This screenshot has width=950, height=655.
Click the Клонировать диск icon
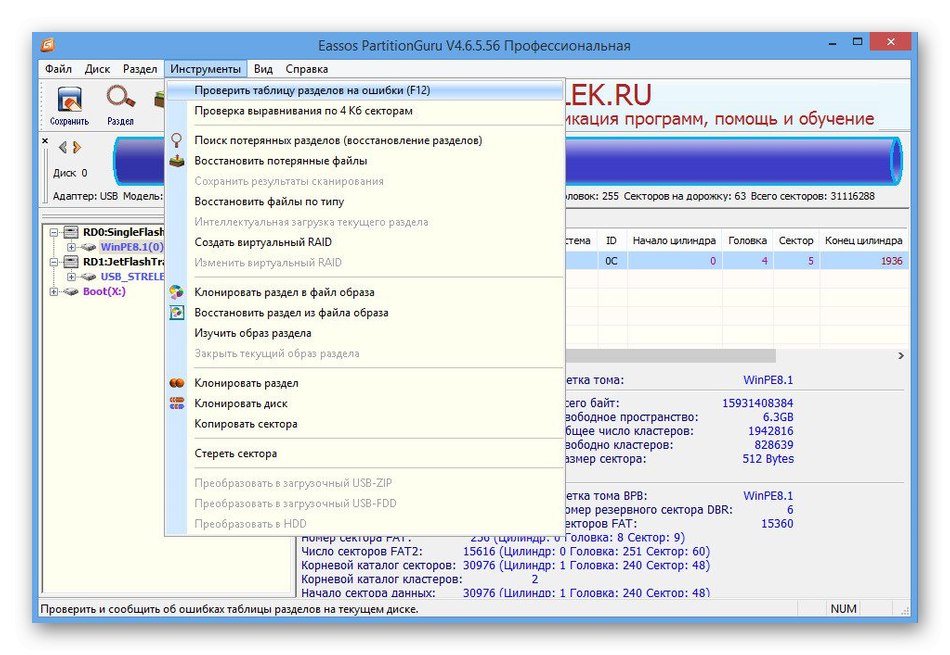pos(176,404)
